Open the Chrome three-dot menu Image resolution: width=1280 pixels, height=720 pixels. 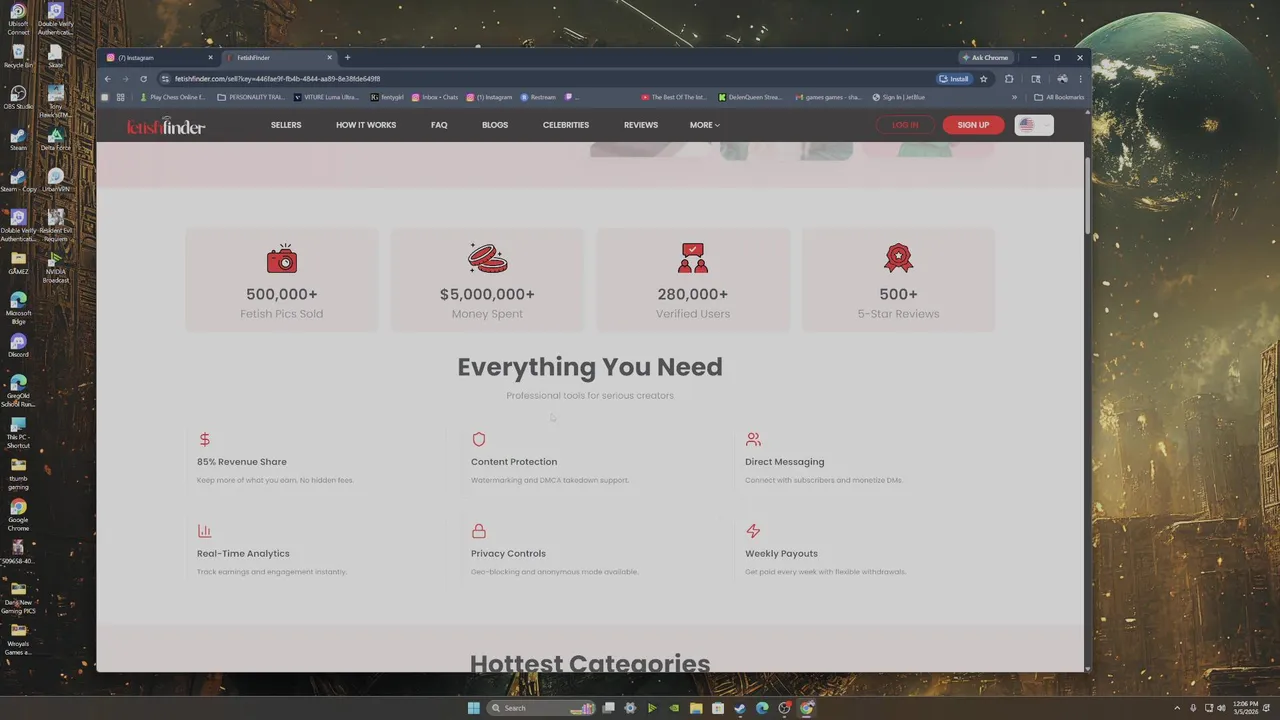pyautogui.click(x=1080, y=79)
